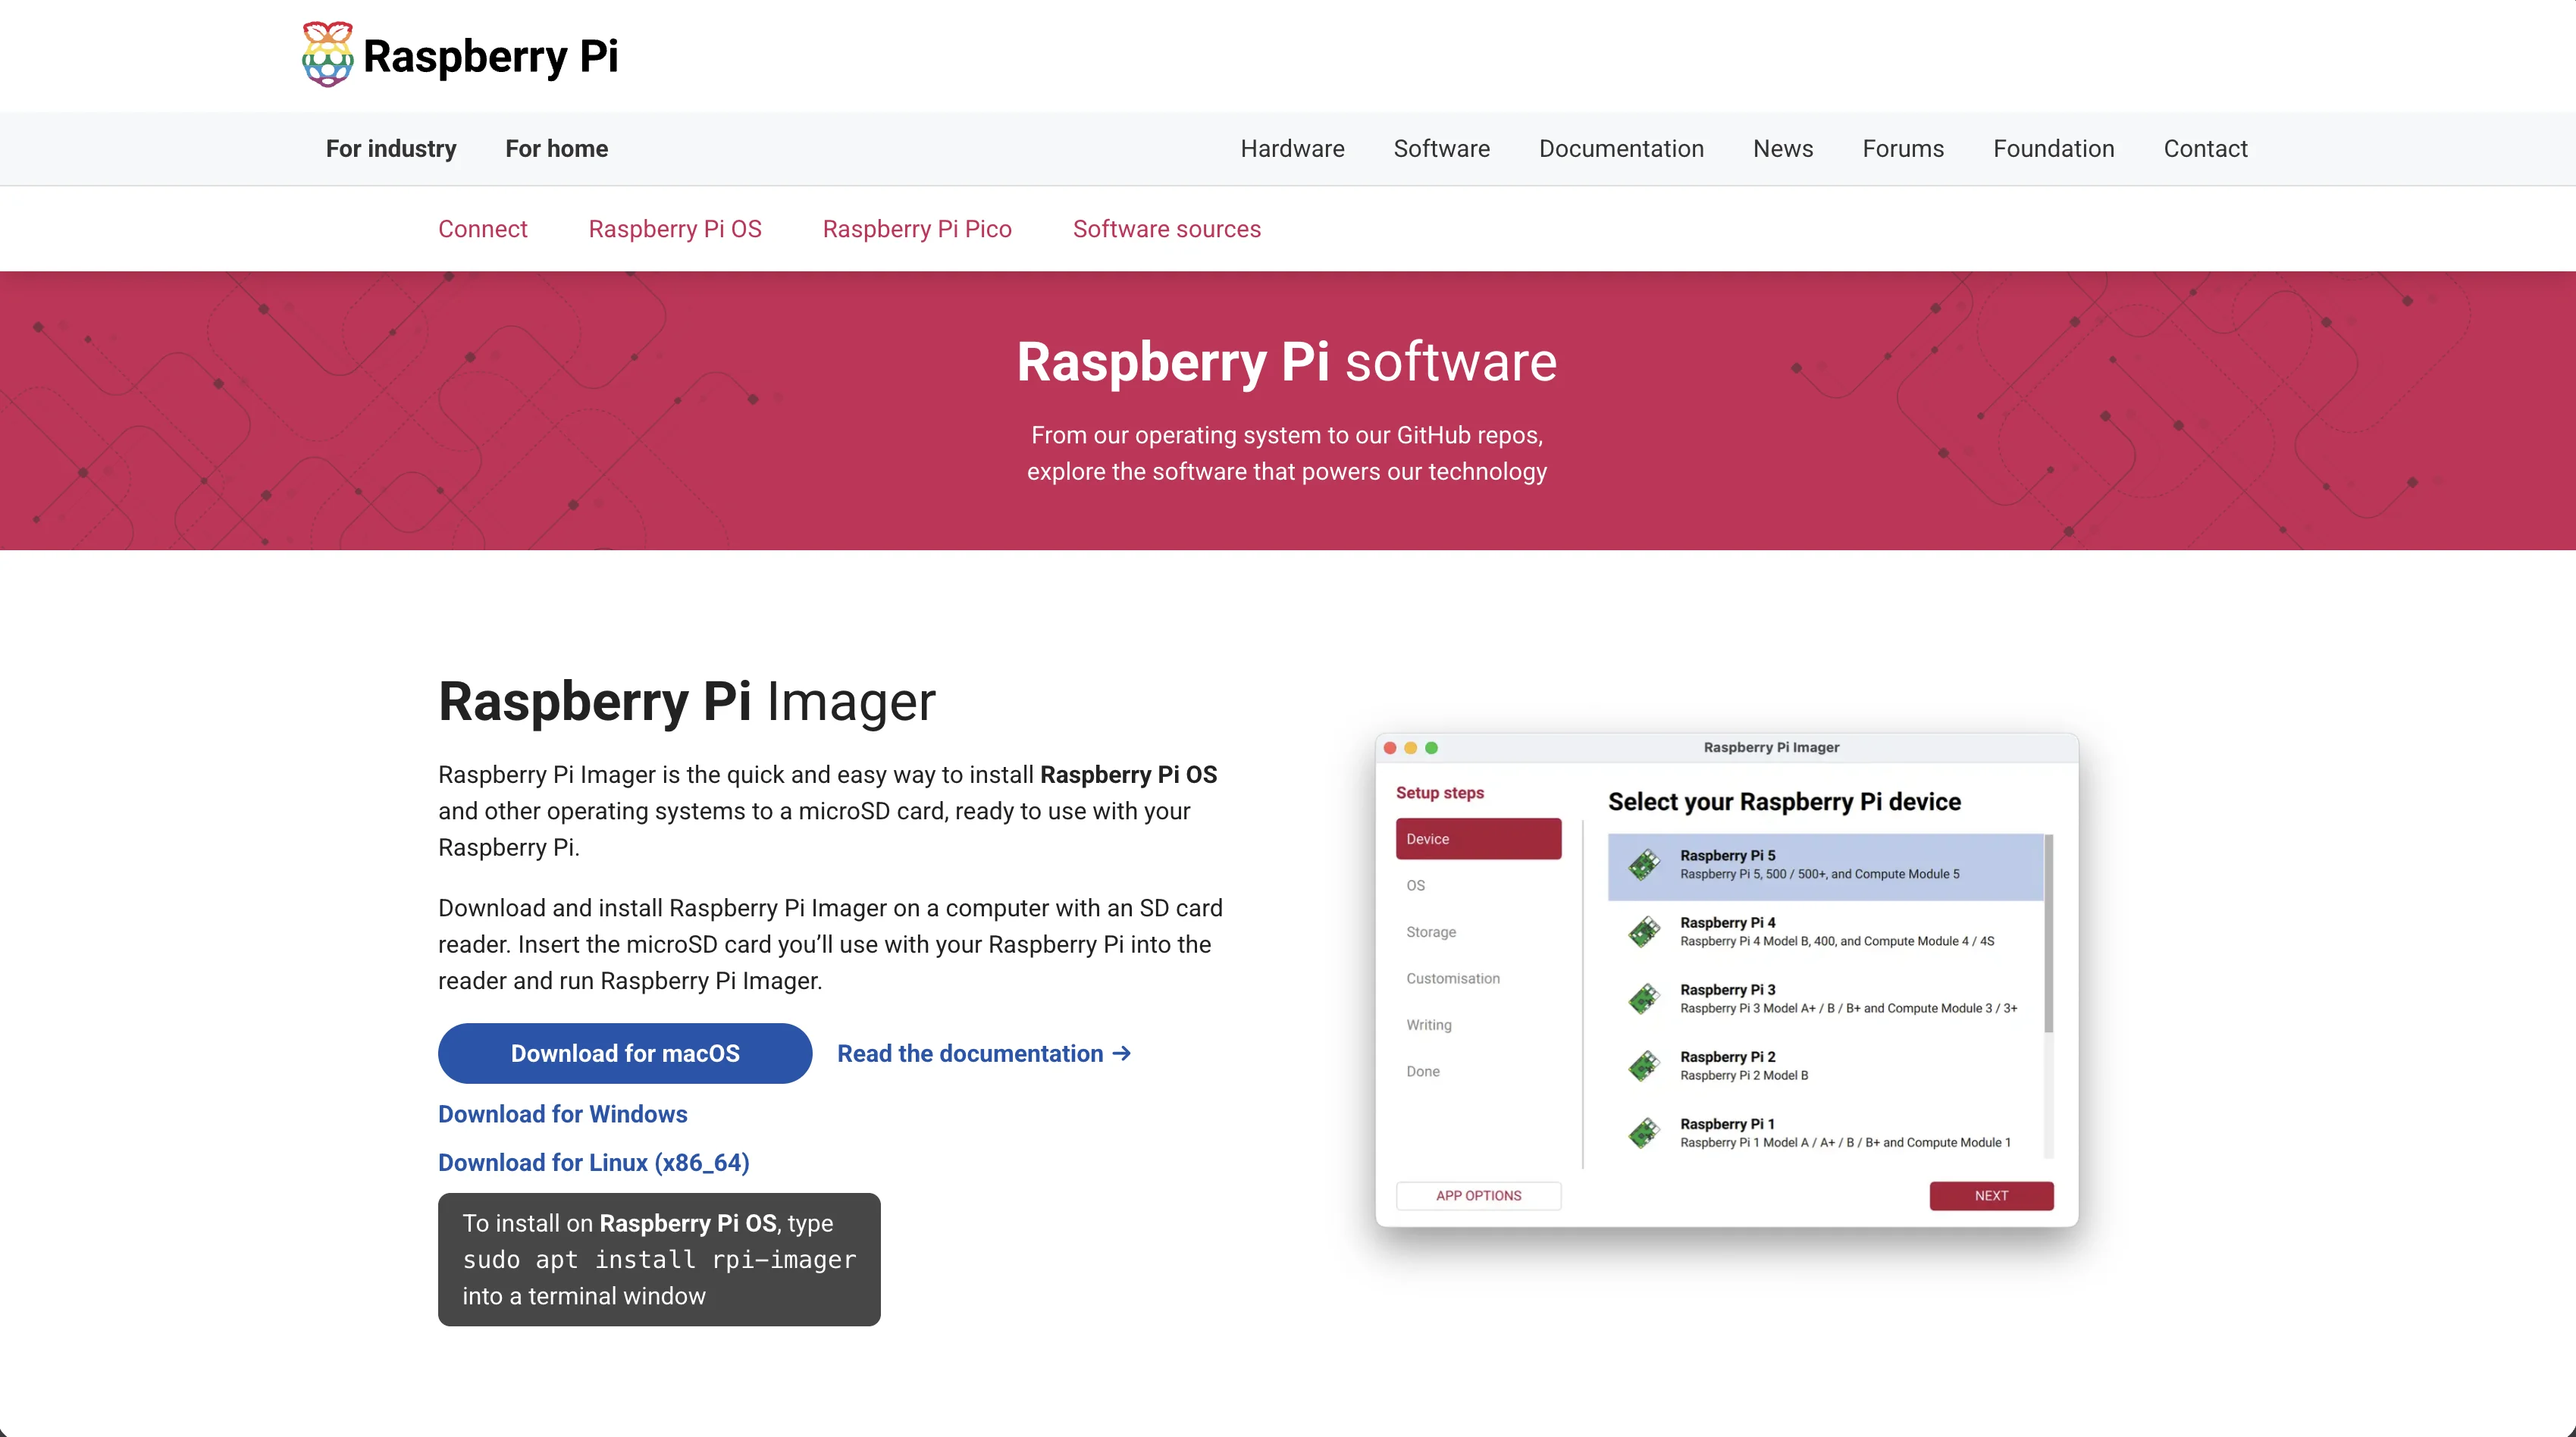Image resolution: width=2576 pixels, height=1437 pixels.
Task: Open the Software sources link
Action: (1167, 229)
